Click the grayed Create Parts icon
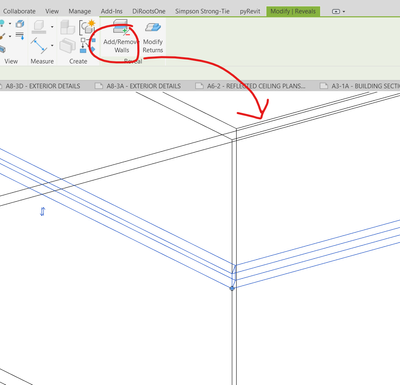 (x=67, y=46)
